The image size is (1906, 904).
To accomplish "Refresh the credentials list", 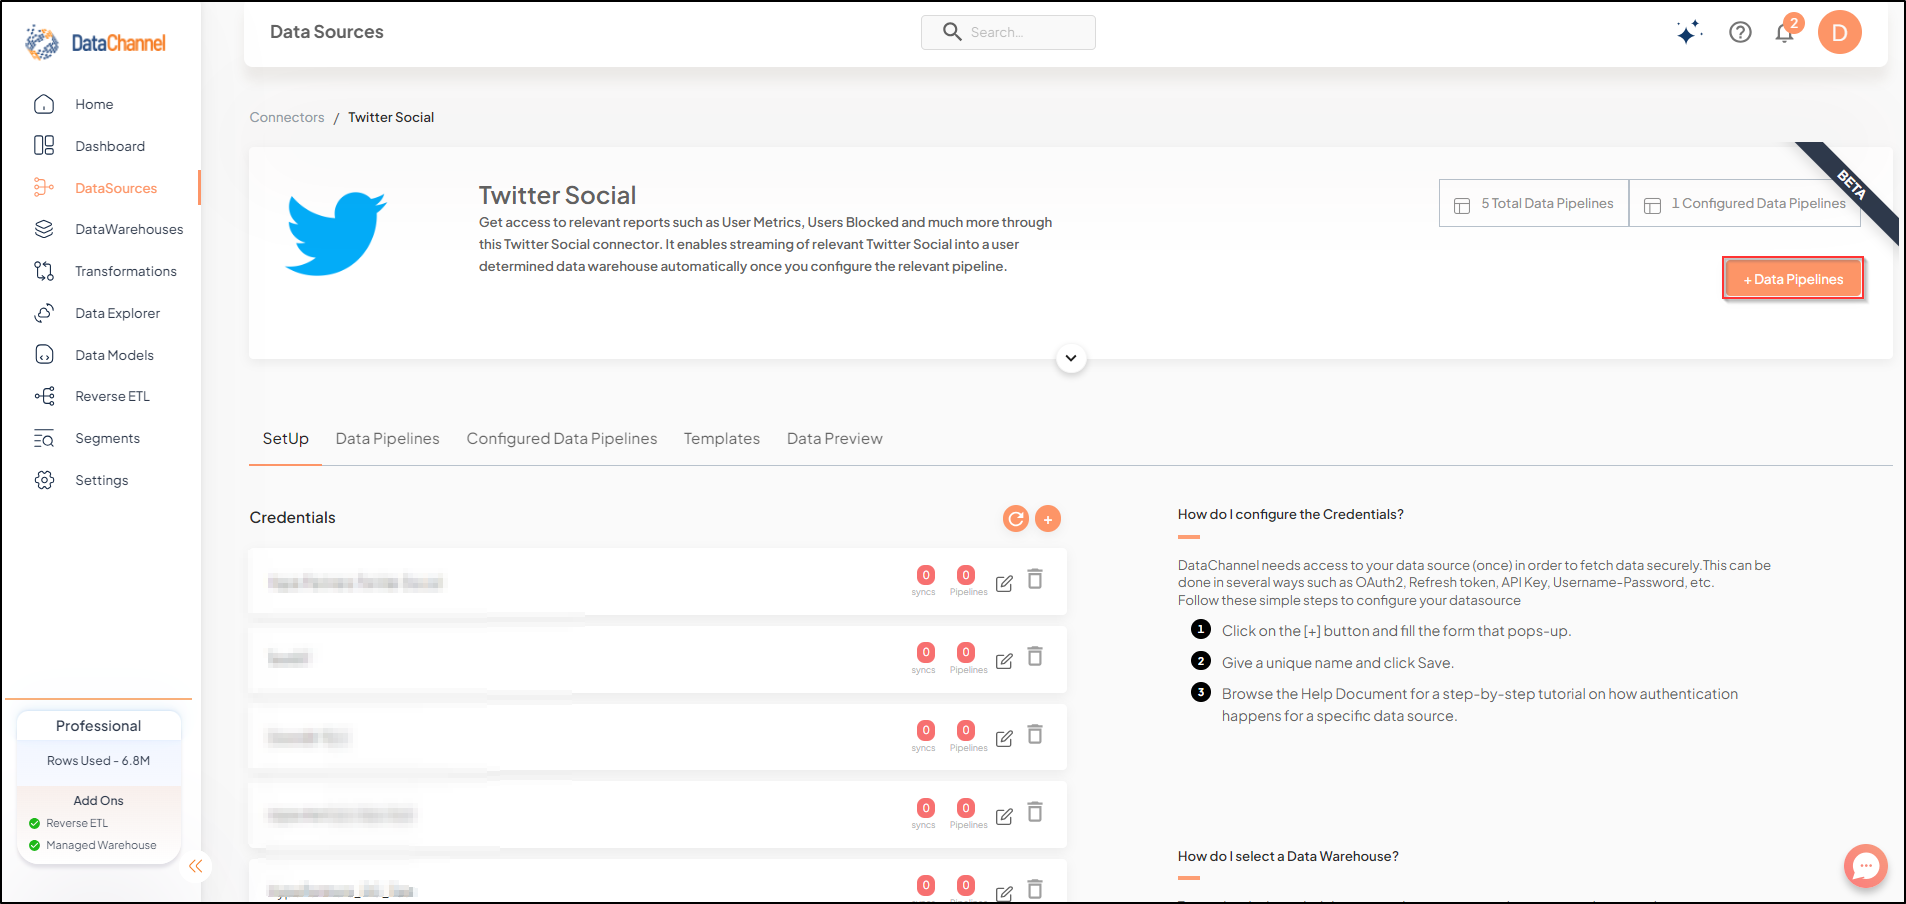I will [x=1016, y=518].
